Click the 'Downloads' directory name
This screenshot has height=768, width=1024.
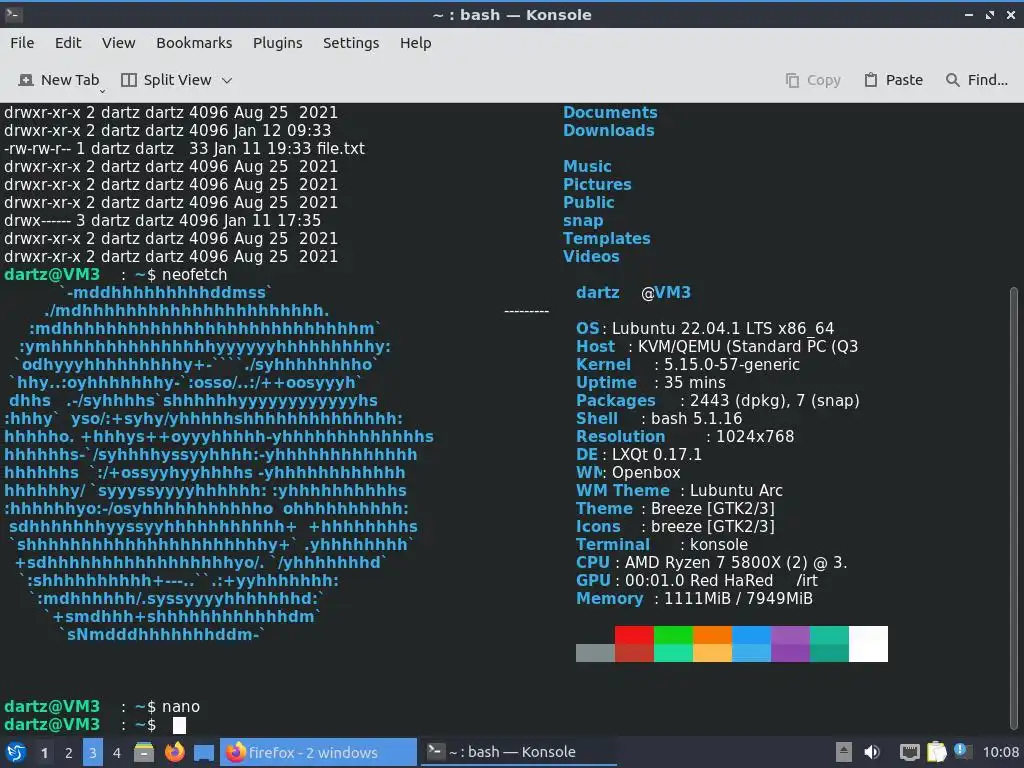point(609,130)
